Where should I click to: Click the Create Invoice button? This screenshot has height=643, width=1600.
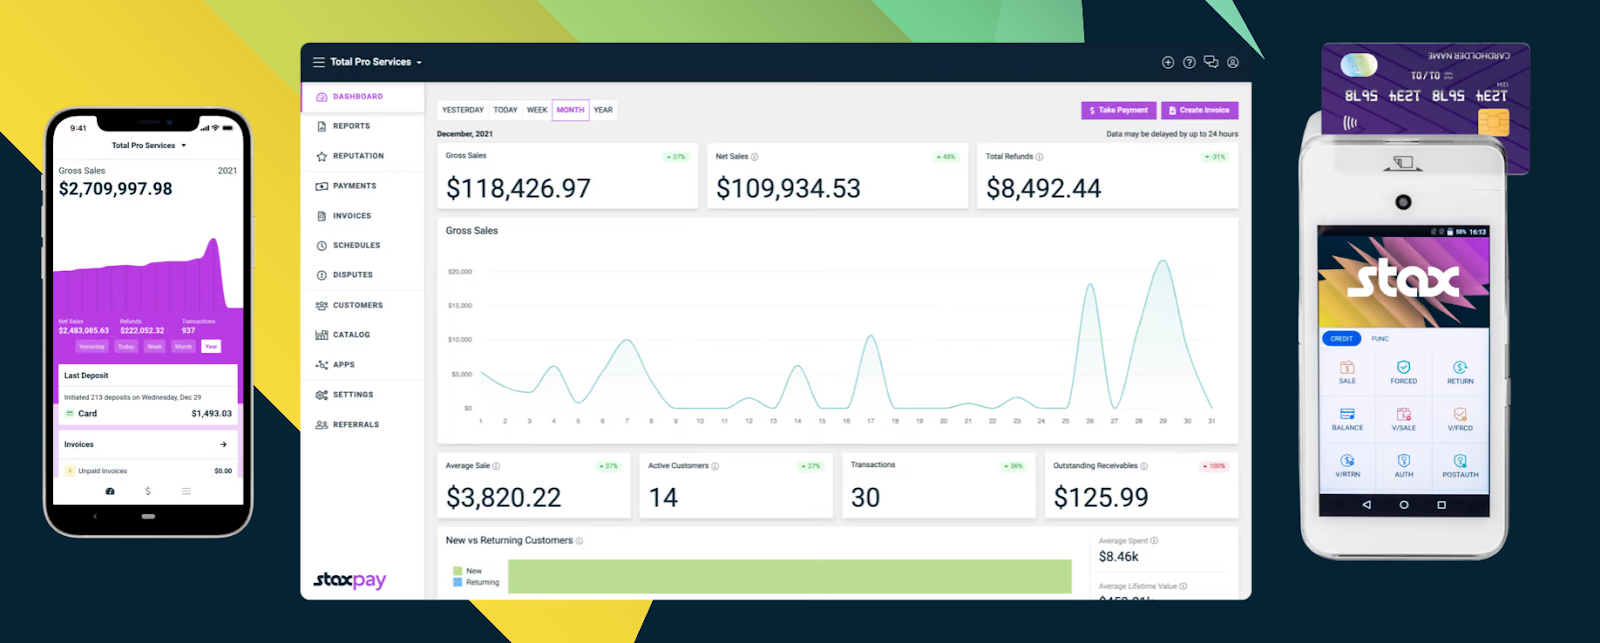click(1200, 110)
